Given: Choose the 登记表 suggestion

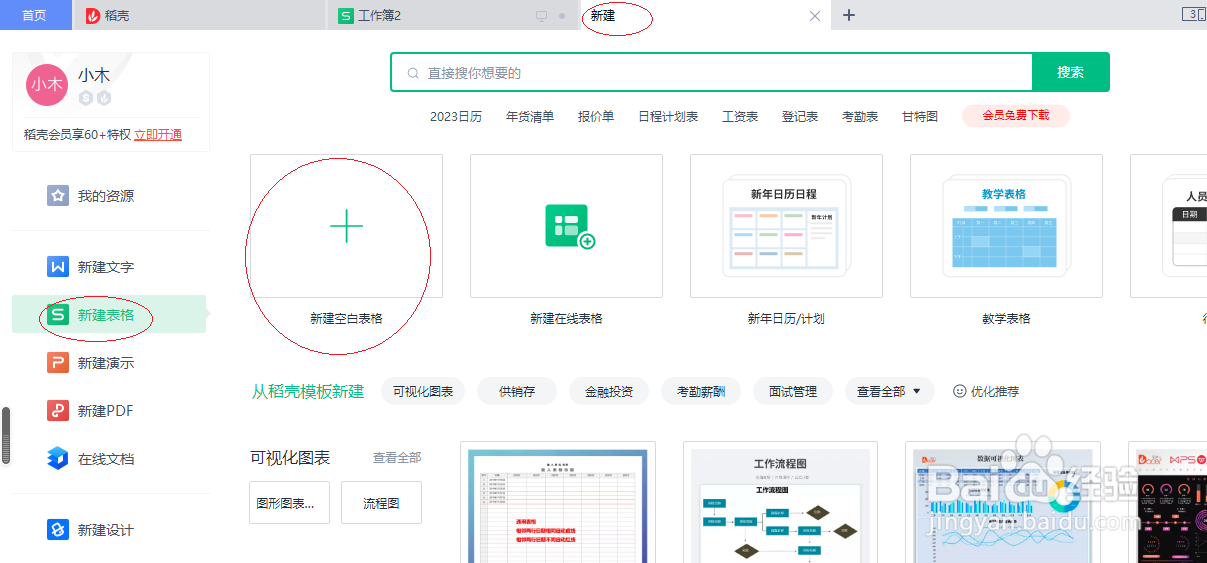Looking at the screenshot, I should (800, 117).
